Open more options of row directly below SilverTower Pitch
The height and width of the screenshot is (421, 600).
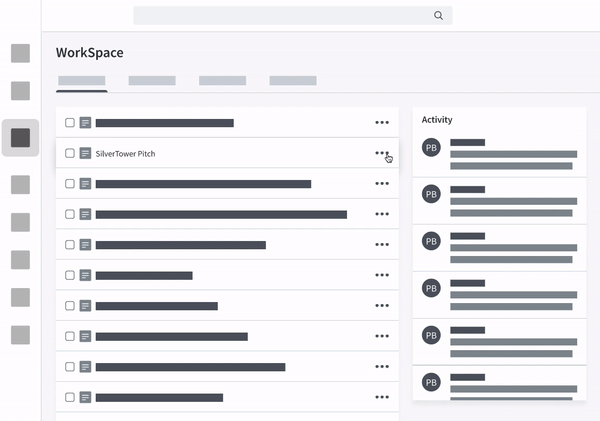click(x=382, y=184)
